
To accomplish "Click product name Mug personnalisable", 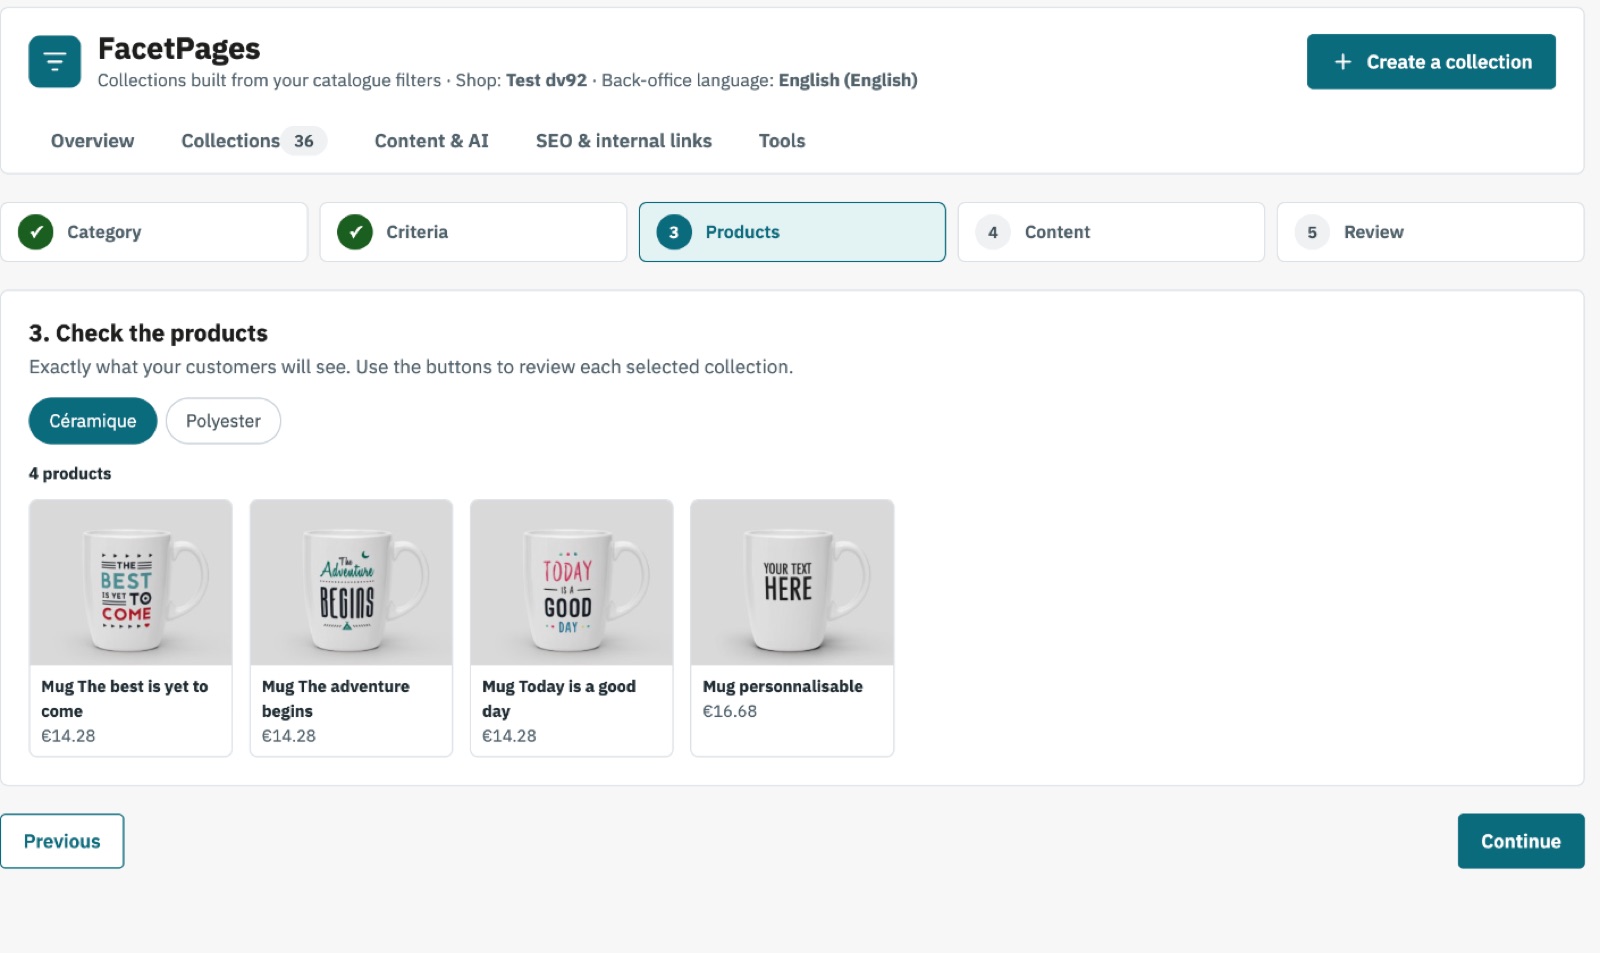I will click(783, 687).
